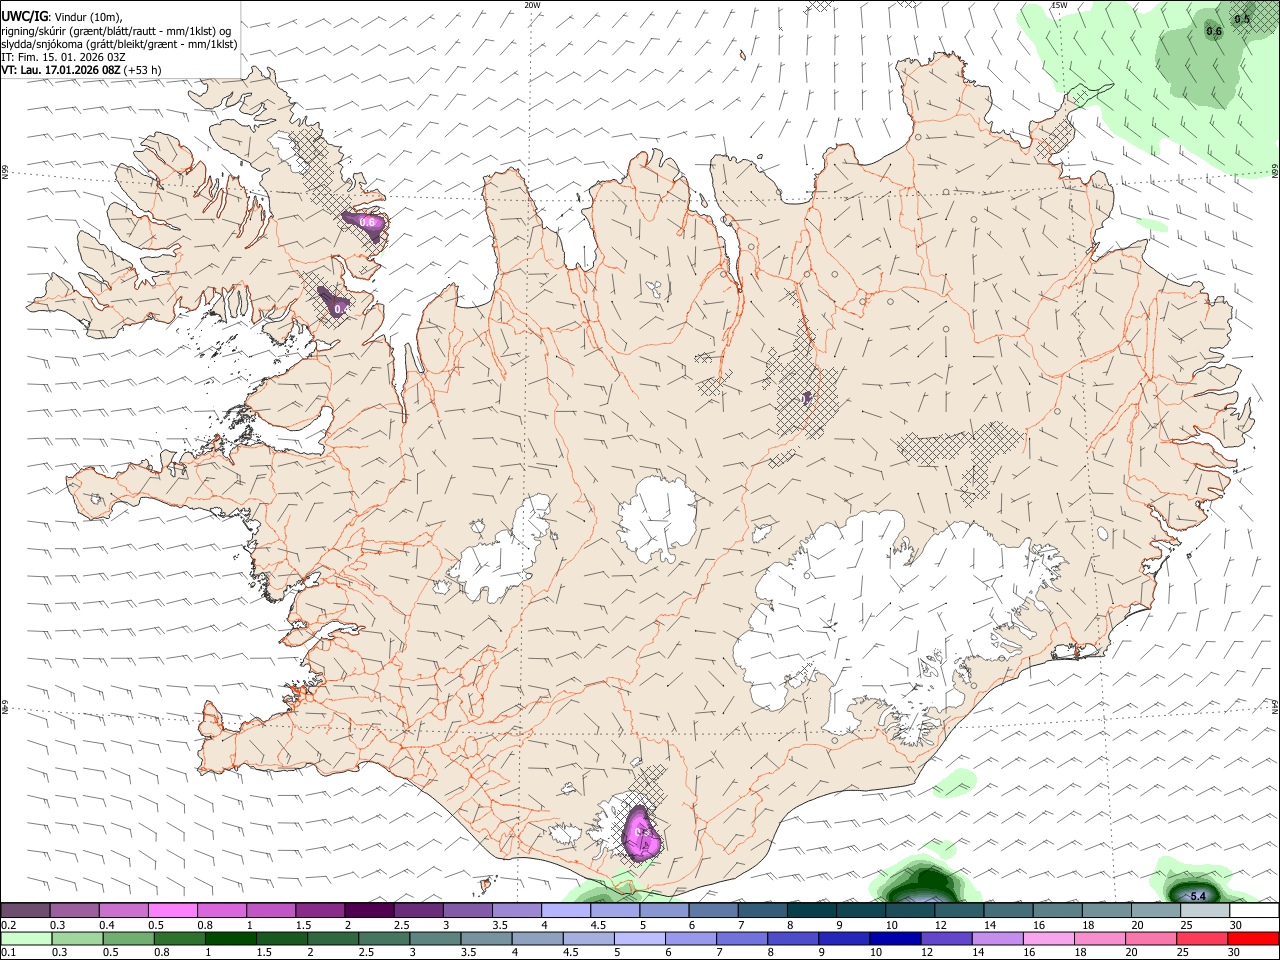The width and height of the screenshot is (1280, 960).
Task: Click the bright pink 0.5 swatch in upper legend row
Action: pyautogui.click(x=173, y=911)
